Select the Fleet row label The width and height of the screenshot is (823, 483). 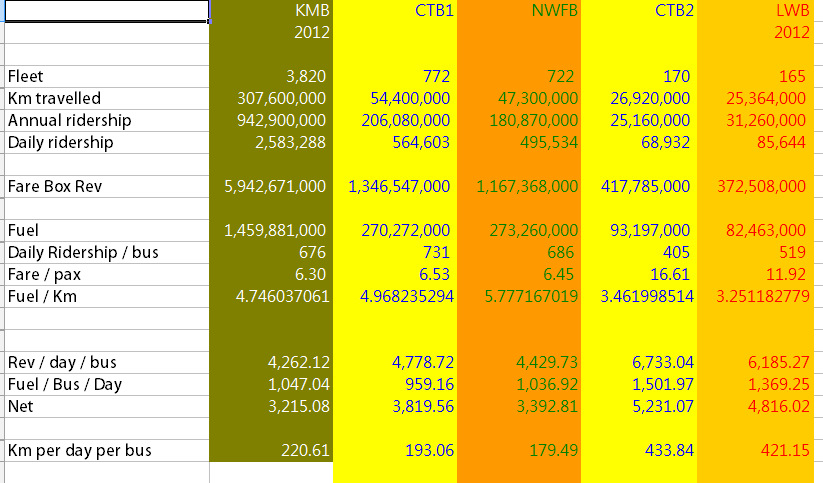pyautogui.click(x=25, y=77)
